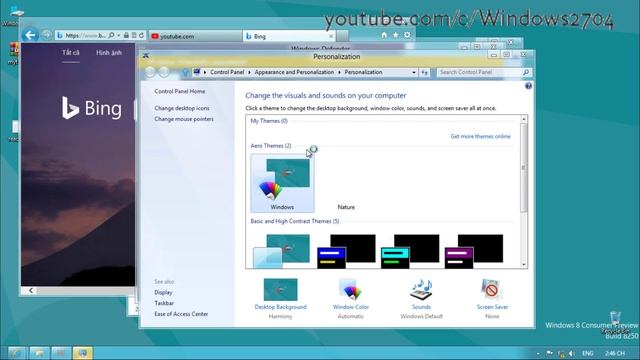Click themes list vertical scrollbar thumb
The height and width of the screenshot is (360, 640).
click(x=524, y=168)
